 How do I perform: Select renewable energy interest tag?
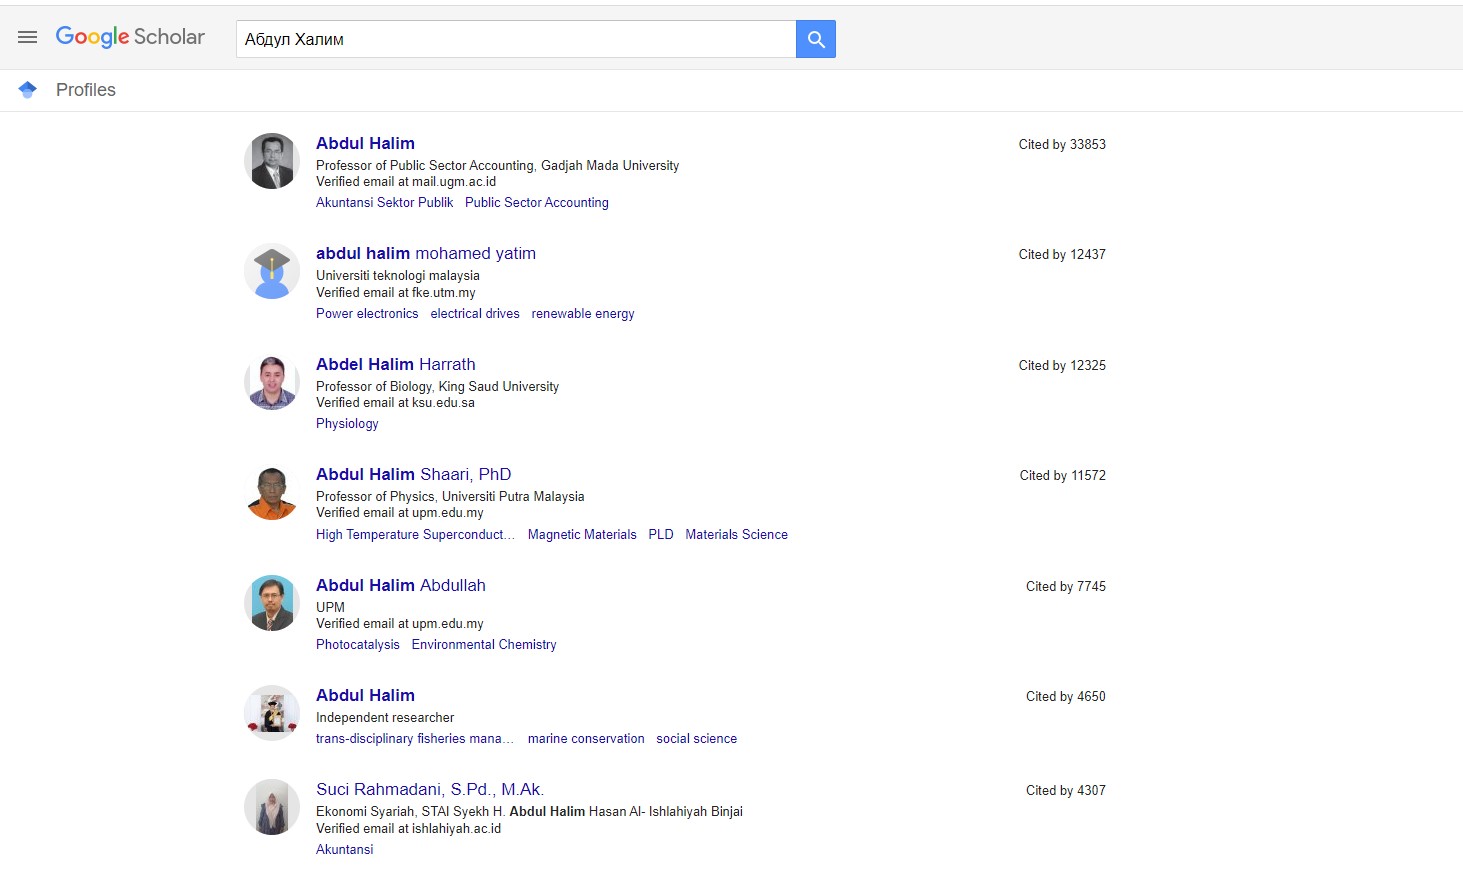tap(583, 313)
